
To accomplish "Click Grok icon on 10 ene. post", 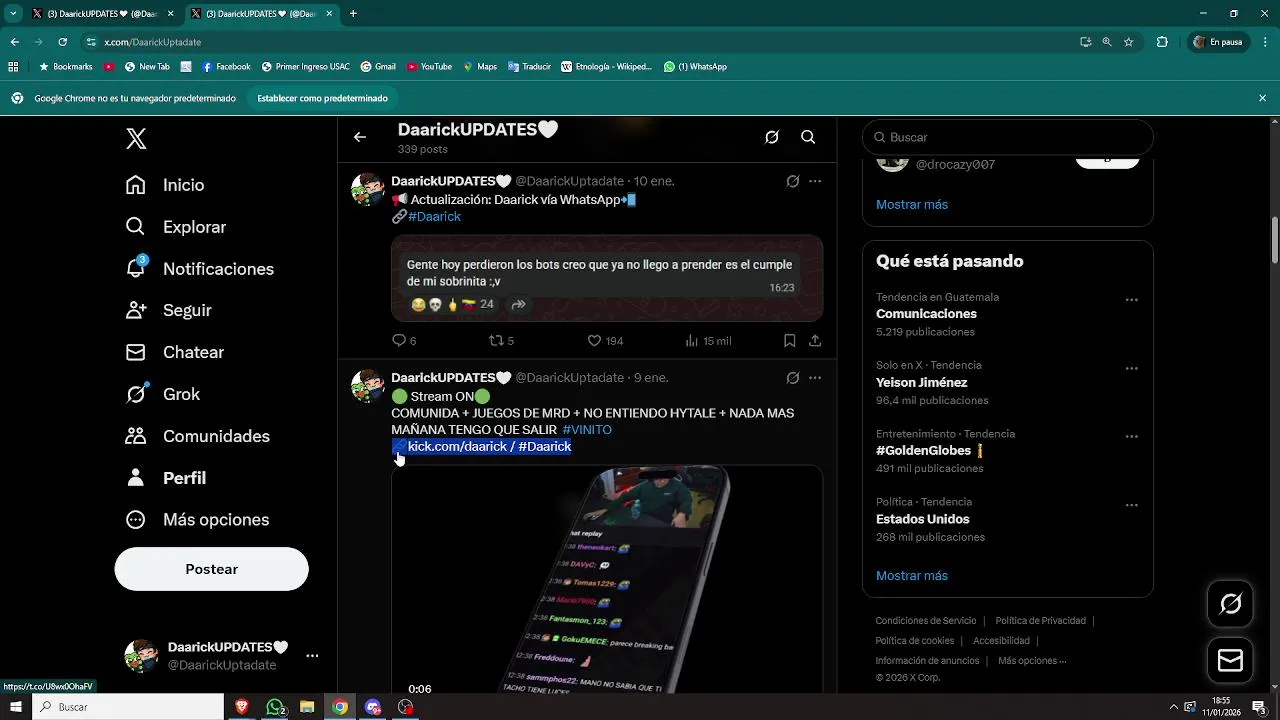I will 793,181.
